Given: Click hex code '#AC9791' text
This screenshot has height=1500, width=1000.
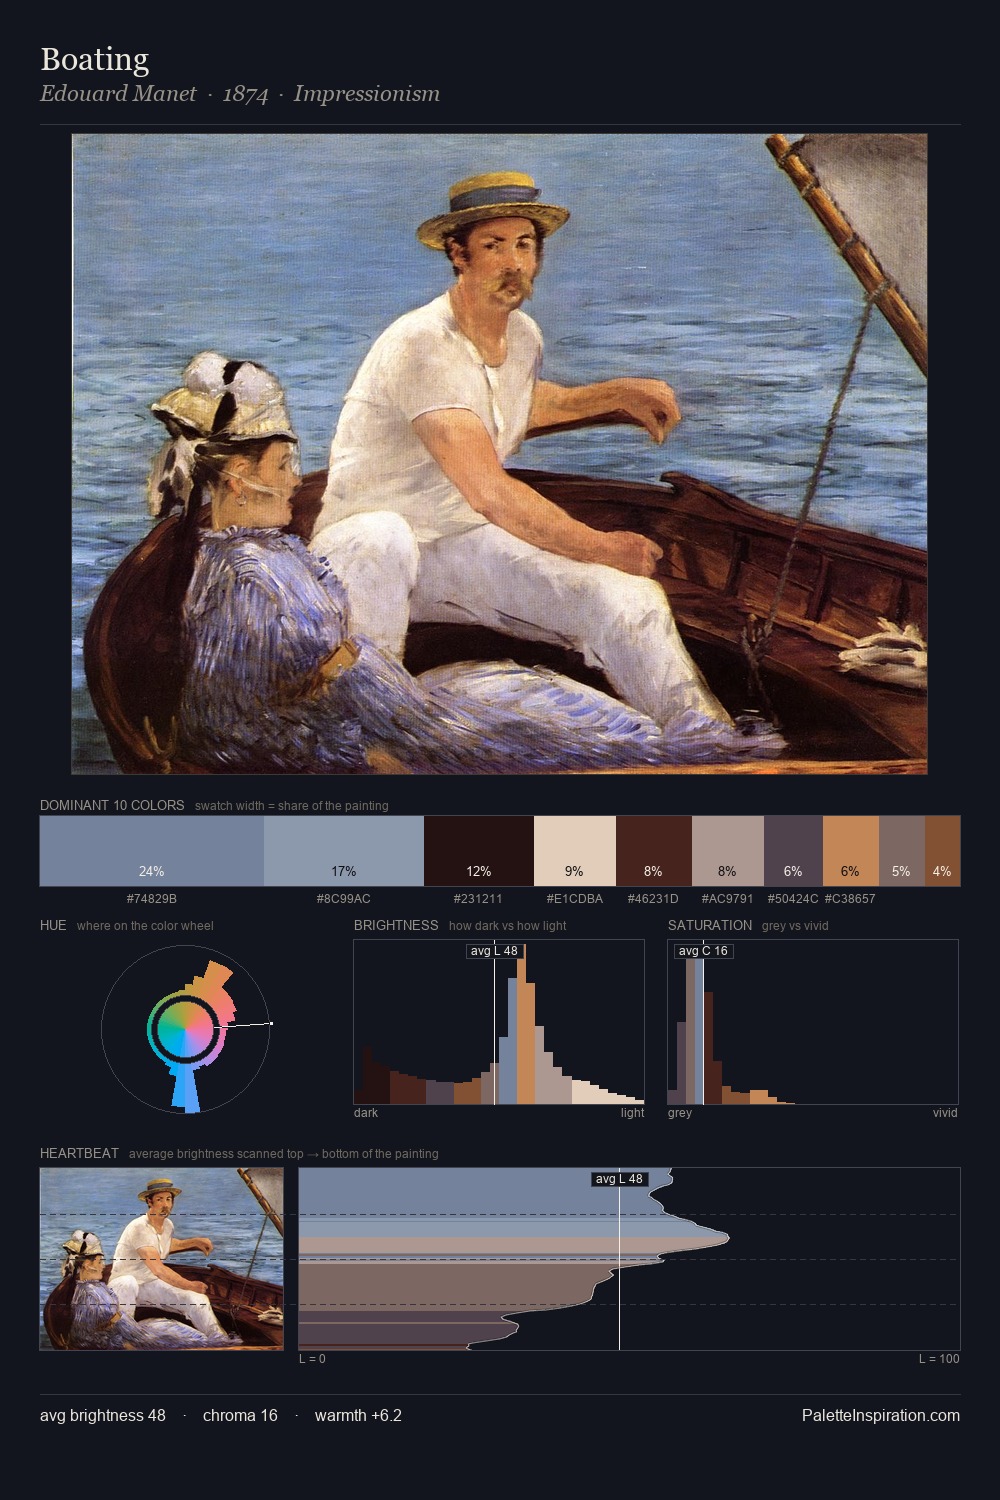Looking at the screenshot, I should [728, 899].
